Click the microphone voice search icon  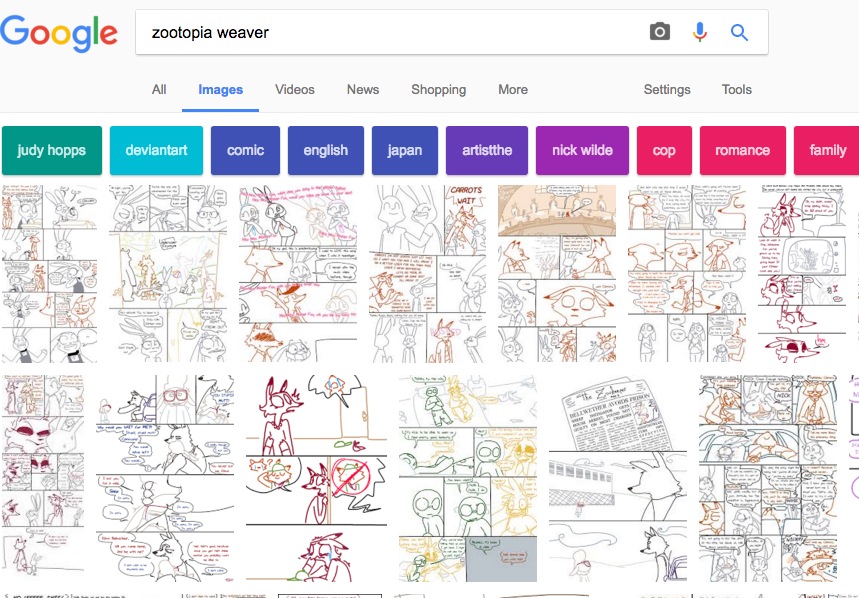tap(700, 32)
